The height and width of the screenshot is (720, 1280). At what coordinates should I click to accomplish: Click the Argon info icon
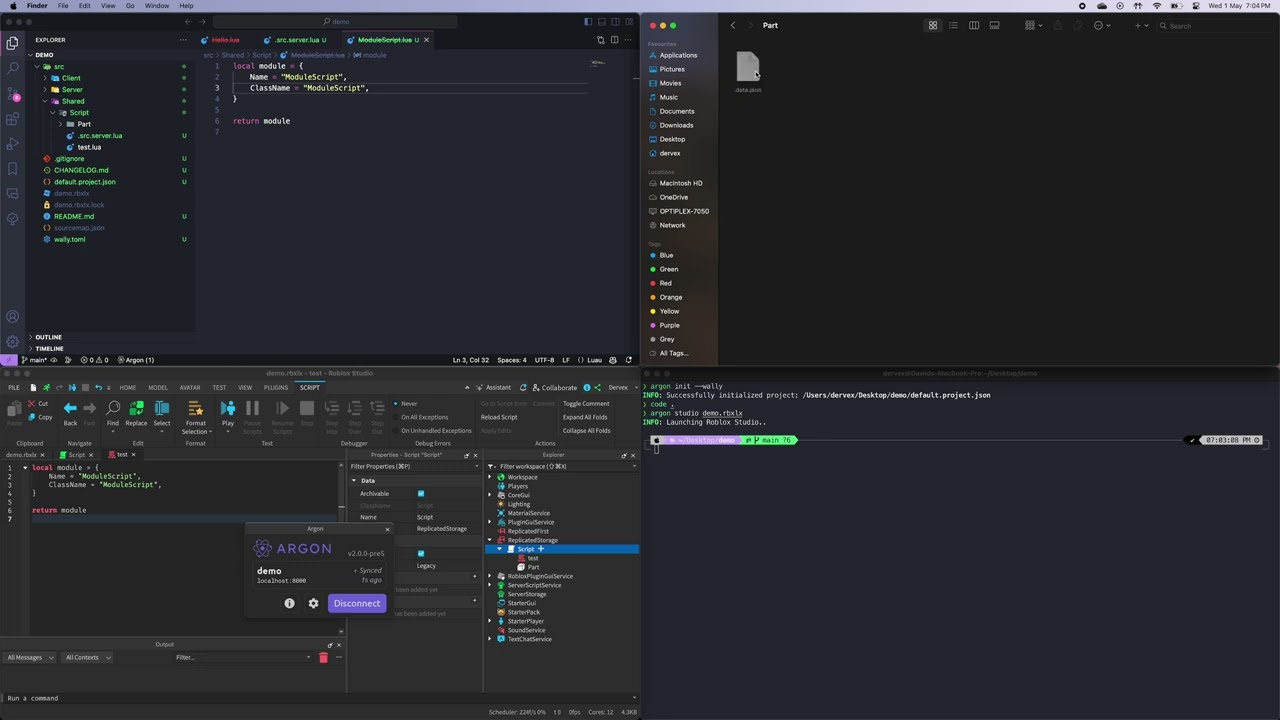[289, 603]
